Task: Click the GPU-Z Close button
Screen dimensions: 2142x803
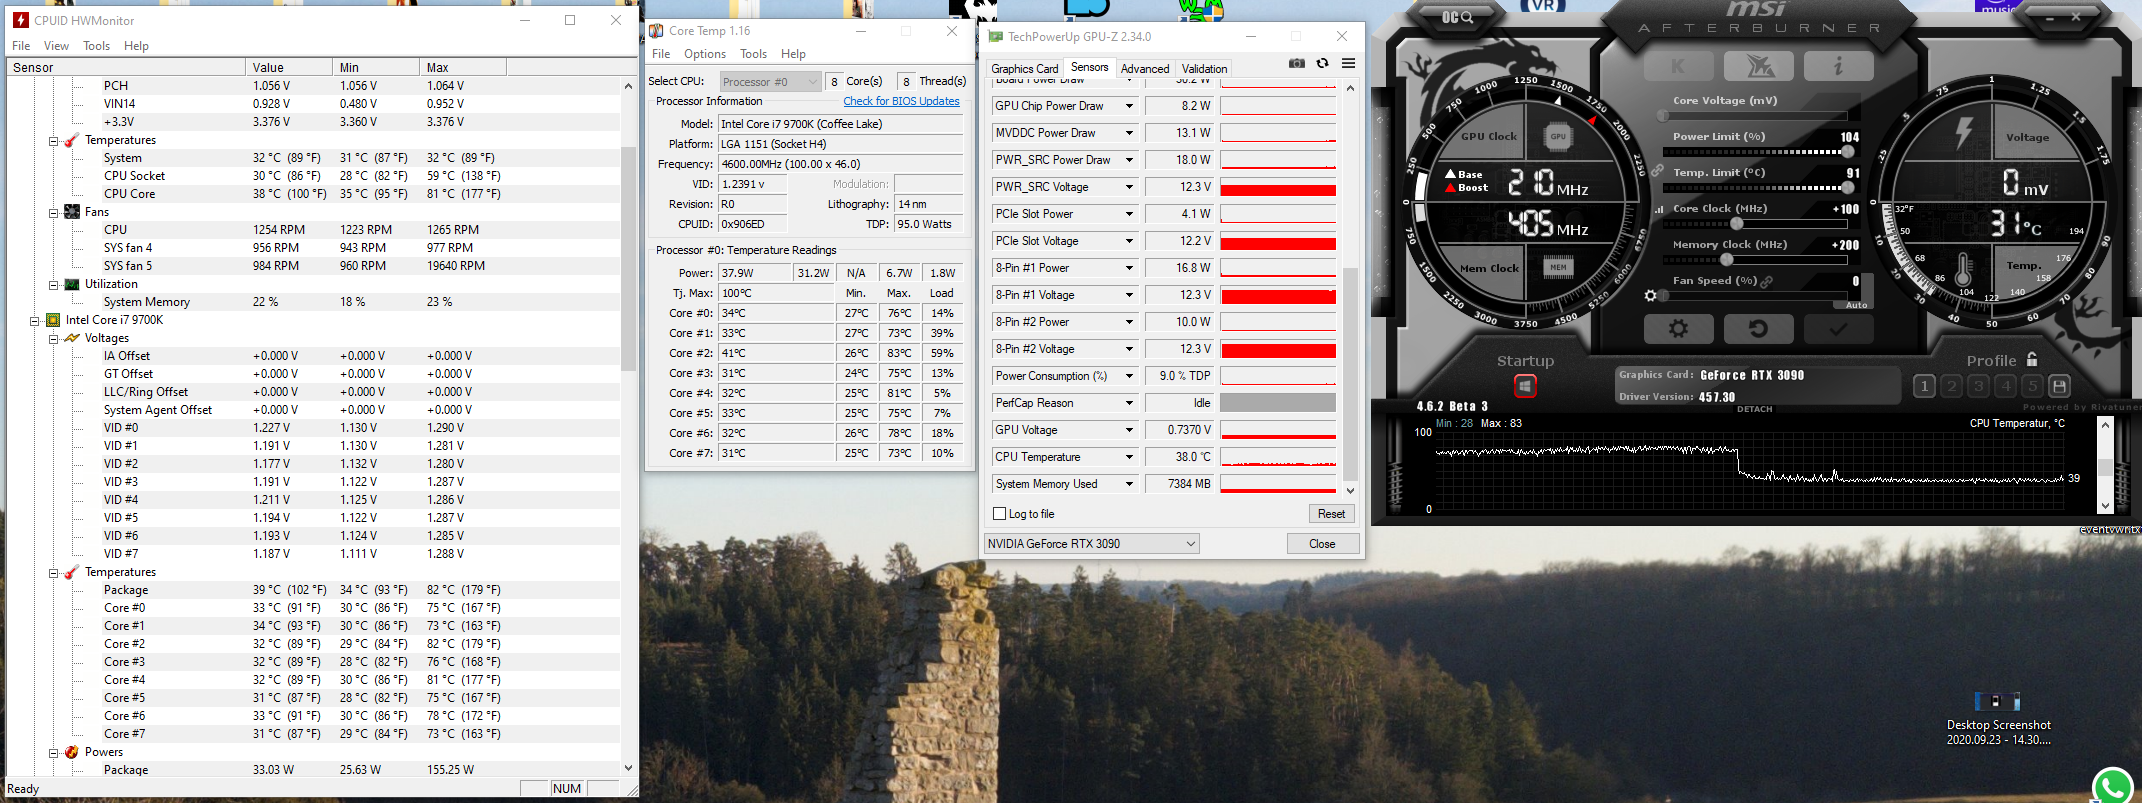Action: tap(1322, 544)
